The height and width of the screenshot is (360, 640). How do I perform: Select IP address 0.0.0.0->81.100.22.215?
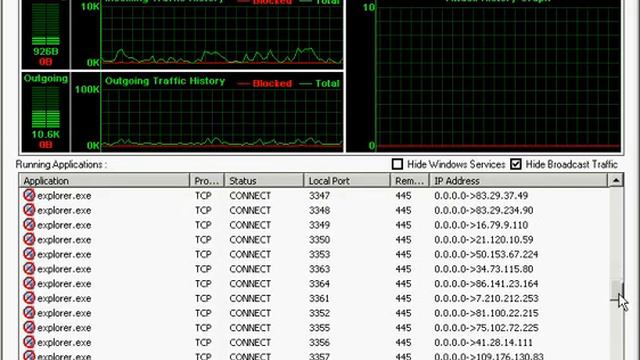(486, 313)
